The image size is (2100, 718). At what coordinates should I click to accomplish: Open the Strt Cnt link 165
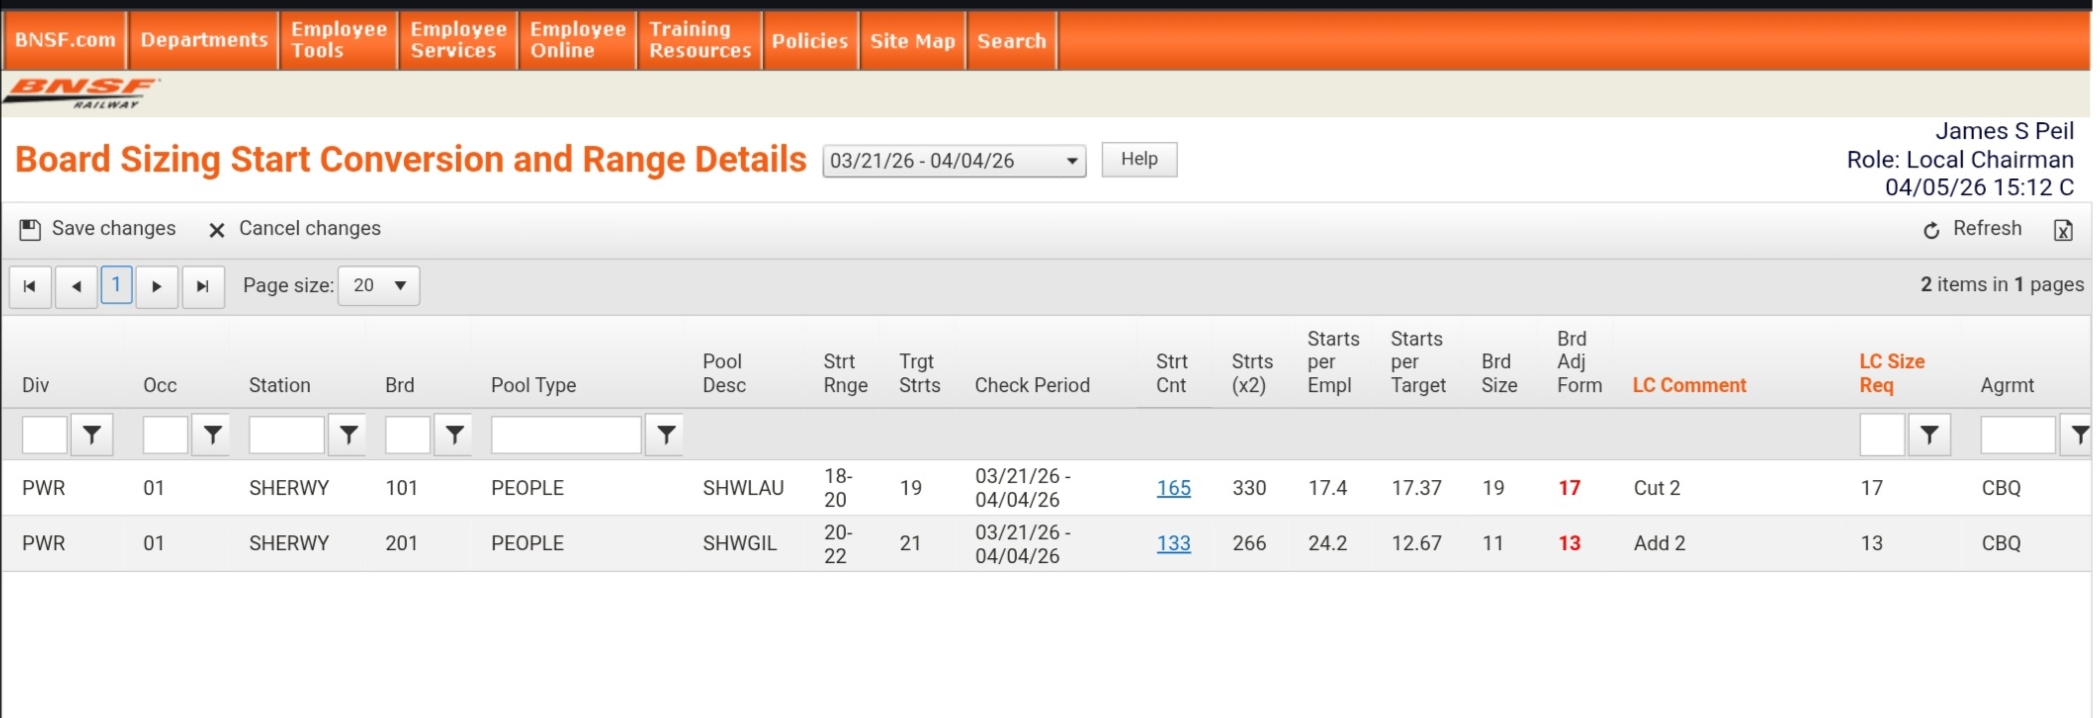(1173, 488)
